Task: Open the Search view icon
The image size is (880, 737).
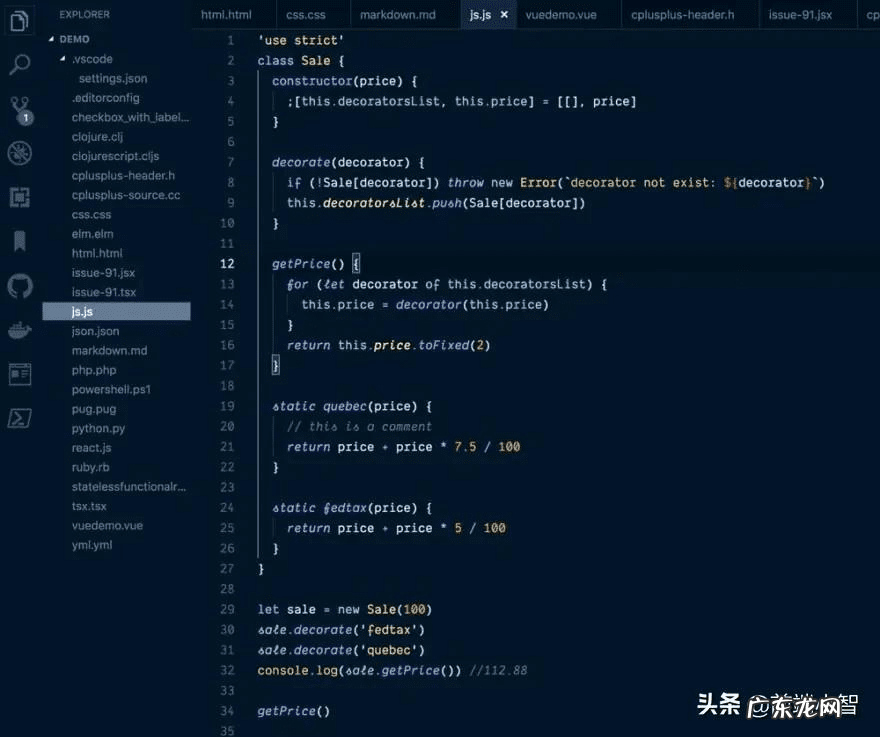Action: [19, 65]
